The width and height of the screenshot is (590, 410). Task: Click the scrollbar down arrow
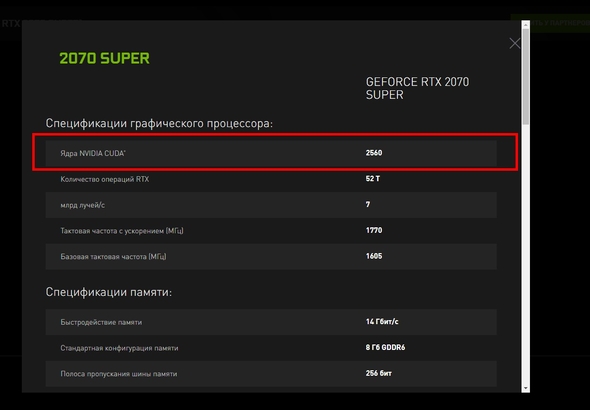[x=525, y=388]
